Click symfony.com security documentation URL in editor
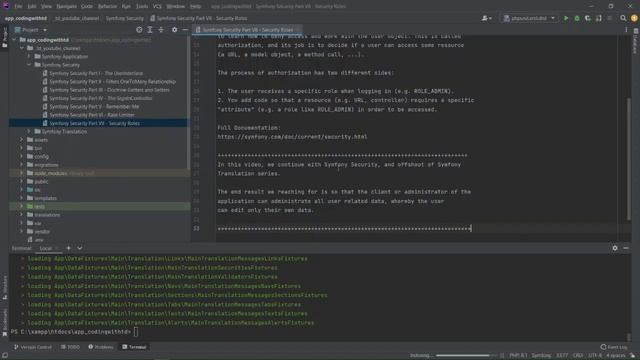 [x=292, y=137]
